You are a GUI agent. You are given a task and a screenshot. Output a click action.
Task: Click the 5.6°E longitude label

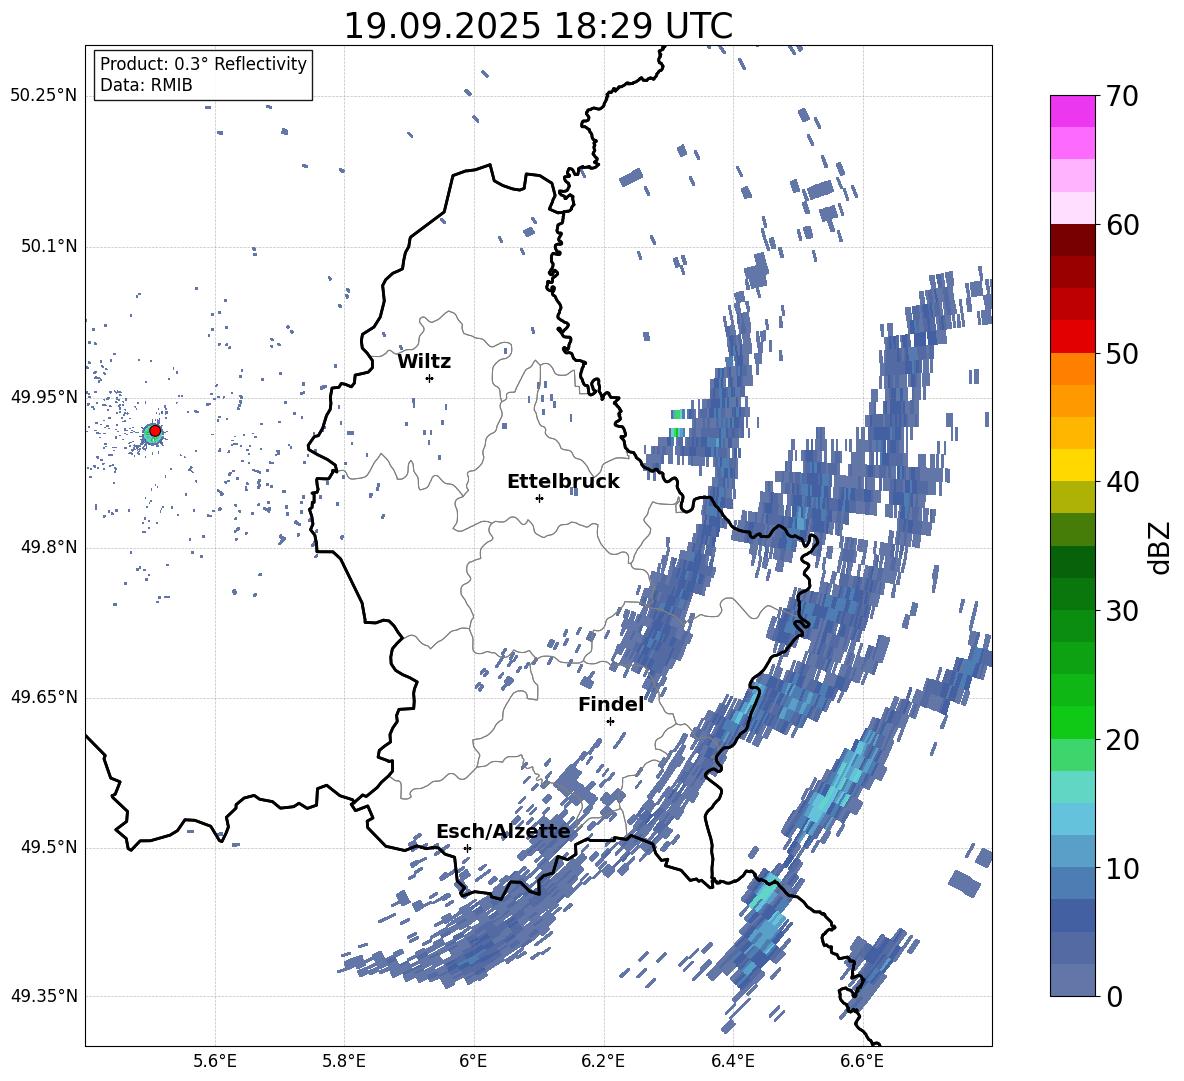[x=215, y=1061]
